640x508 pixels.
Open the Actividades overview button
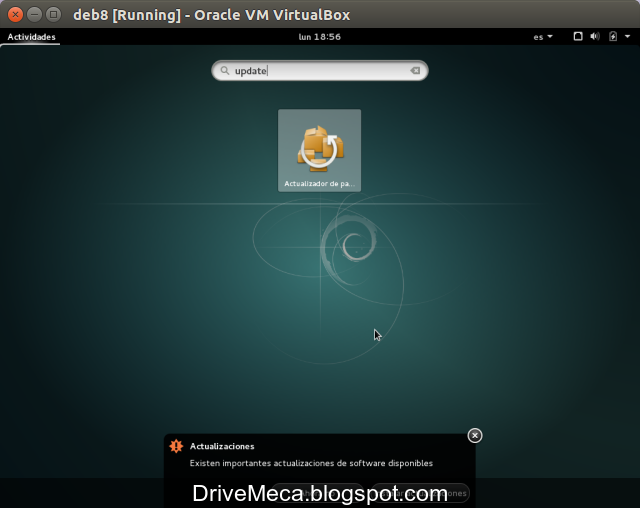click(x=31, y=37)
